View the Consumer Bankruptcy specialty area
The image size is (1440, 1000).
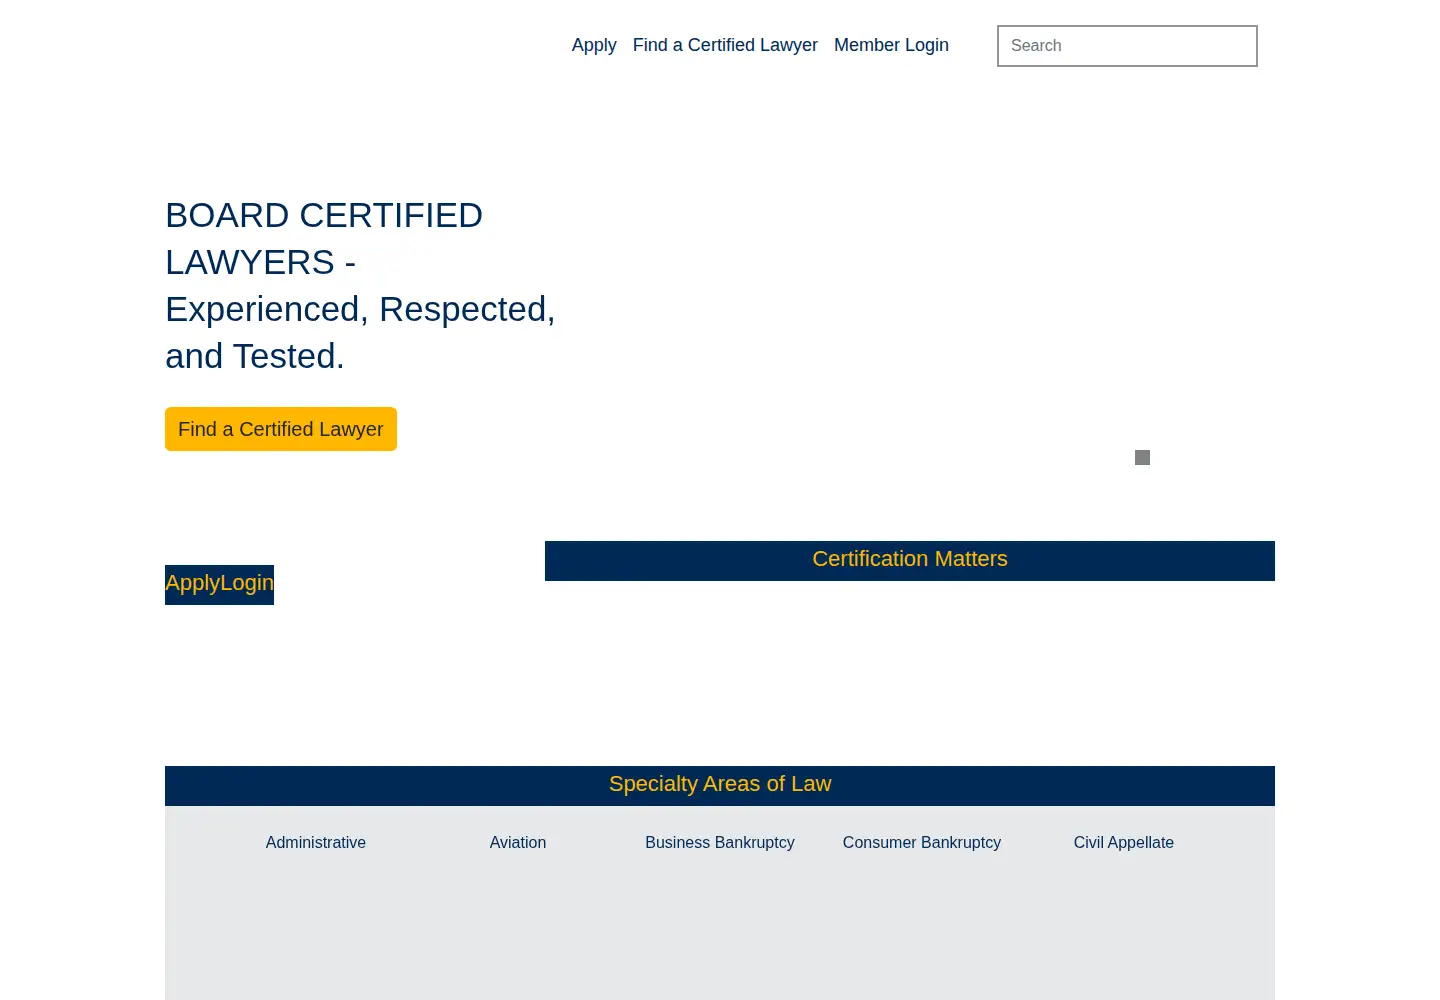tap(922, 843)
